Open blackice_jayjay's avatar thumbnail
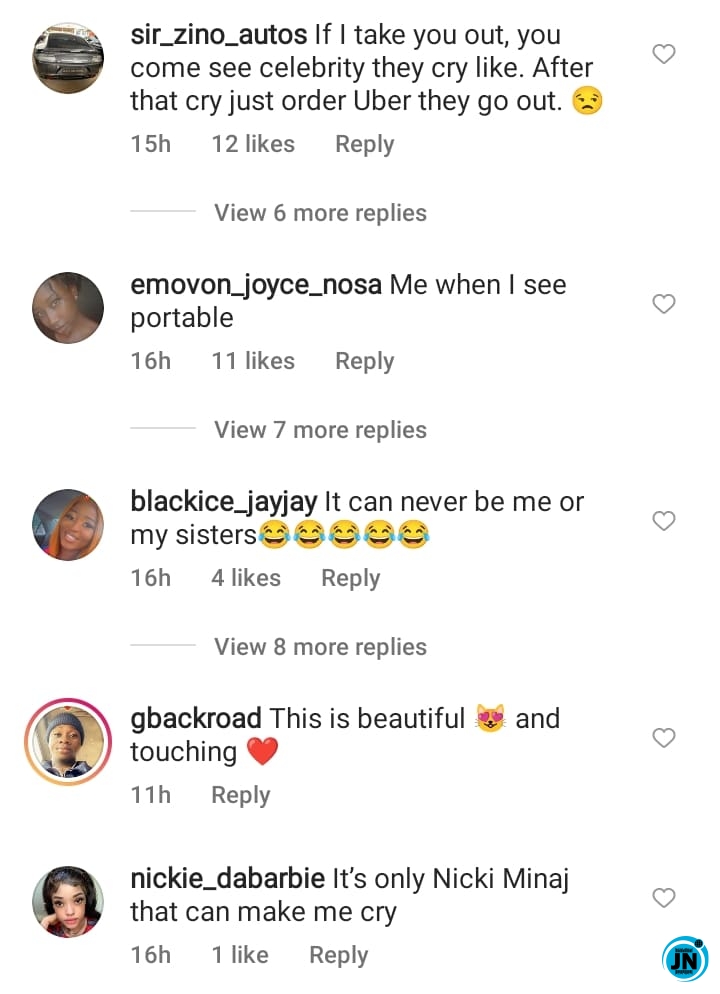Image resolution: width=720 pixels, height=994 pixels. 68,525
